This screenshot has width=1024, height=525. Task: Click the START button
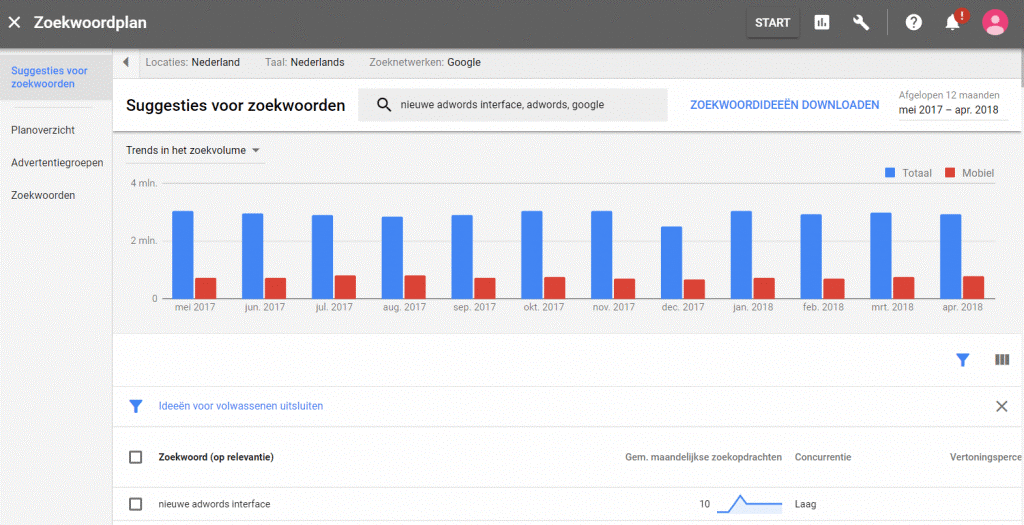[x=772, y=23]
